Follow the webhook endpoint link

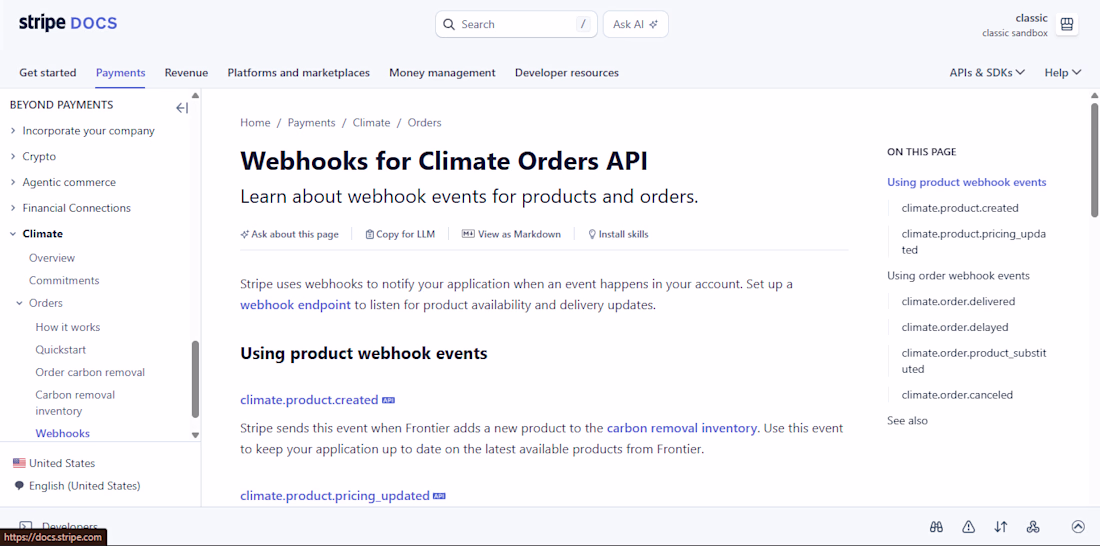click(295, 305)
